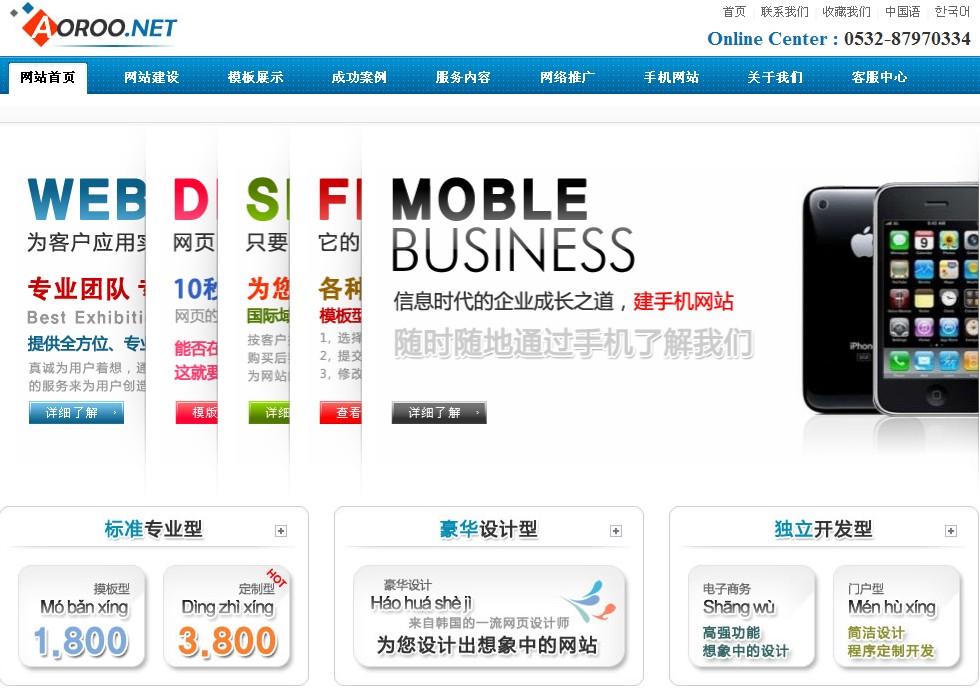Open the 豪华设计 designer banner card
This screenshot has height=694, width=980.
[489, 617]
